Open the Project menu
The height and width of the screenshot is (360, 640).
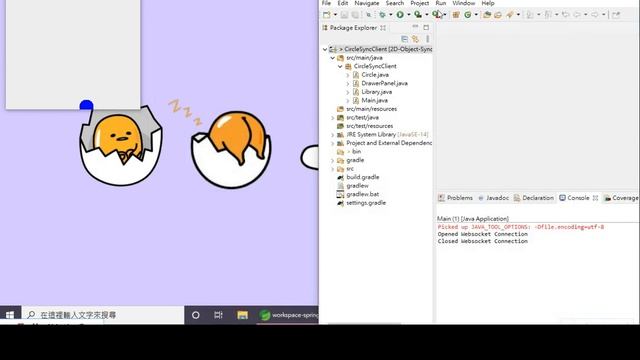click(420, 3)
